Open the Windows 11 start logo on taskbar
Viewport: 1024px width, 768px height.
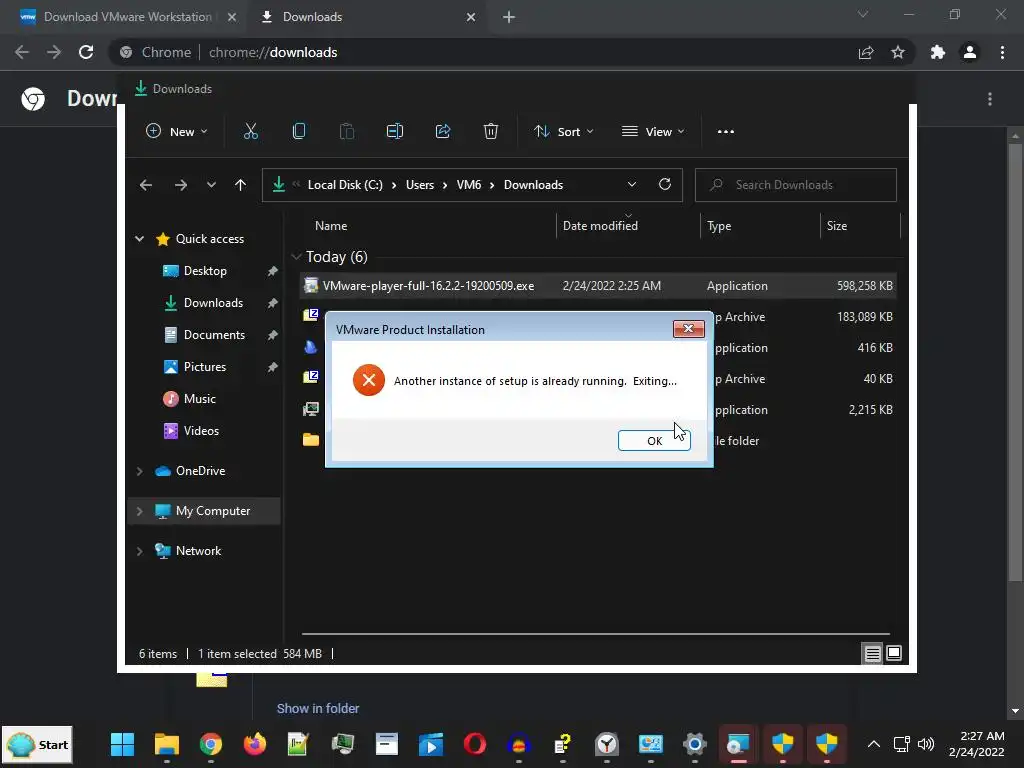click(x=122, y=744)
